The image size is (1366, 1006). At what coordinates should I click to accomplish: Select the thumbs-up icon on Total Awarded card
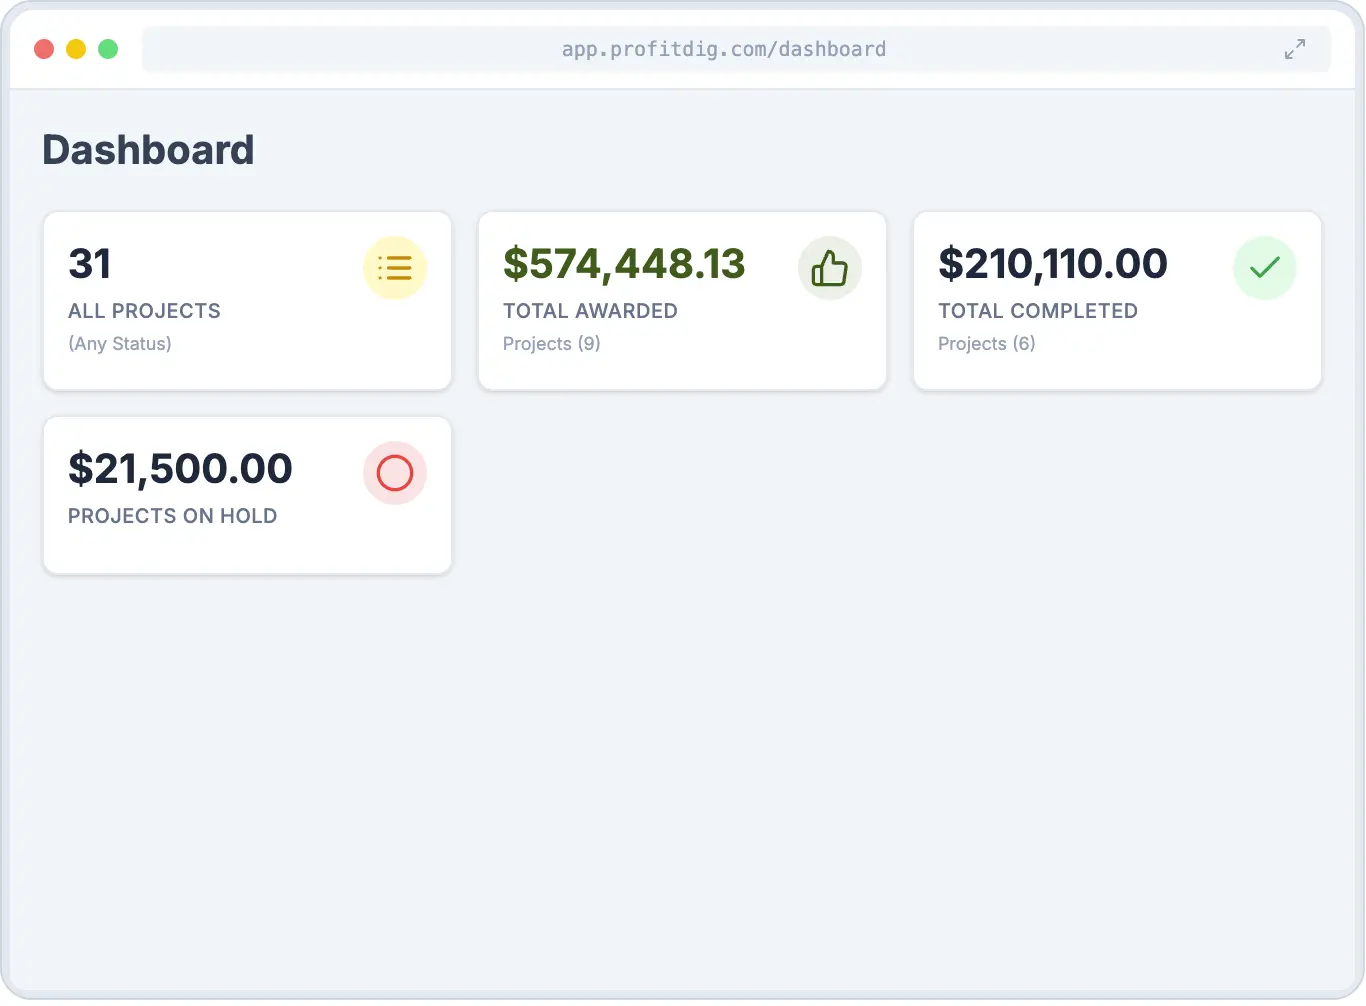coord(830,268)
